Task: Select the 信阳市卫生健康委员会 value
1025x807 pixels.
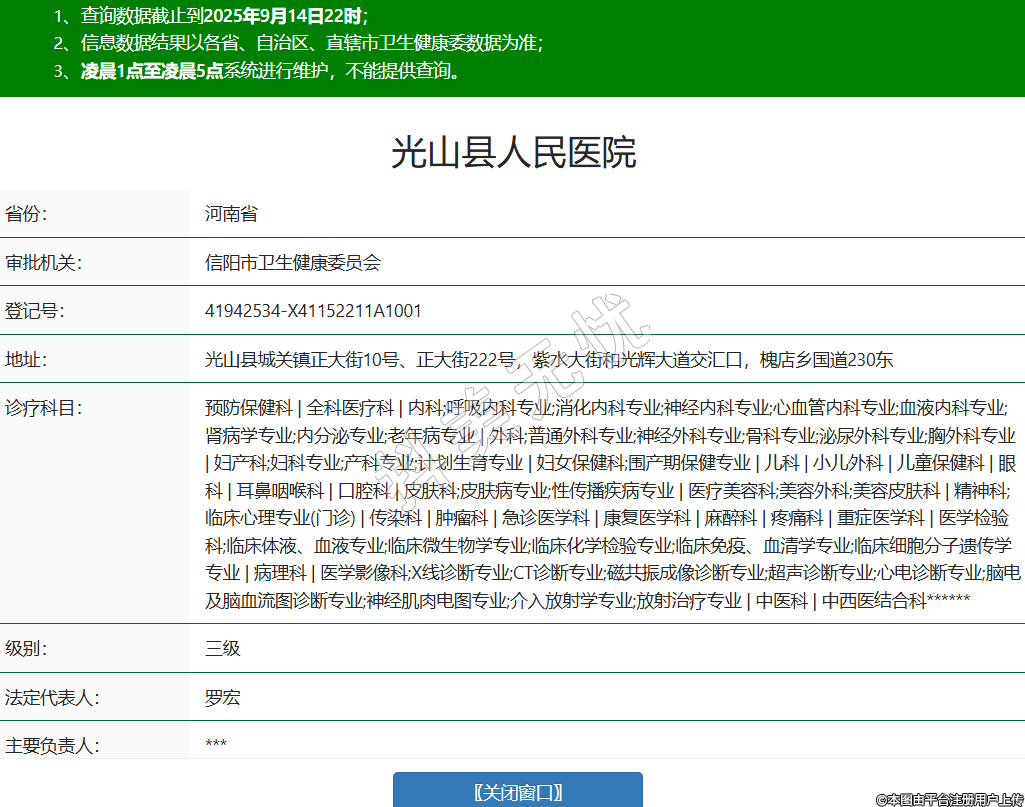Action: (x=293, y=263)
